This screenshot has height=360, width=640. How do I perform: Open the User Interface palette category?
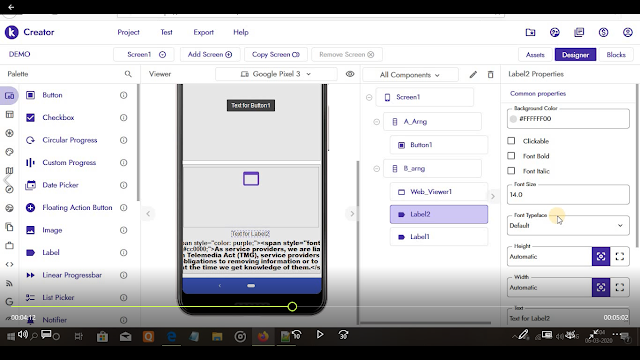(9, 96)
